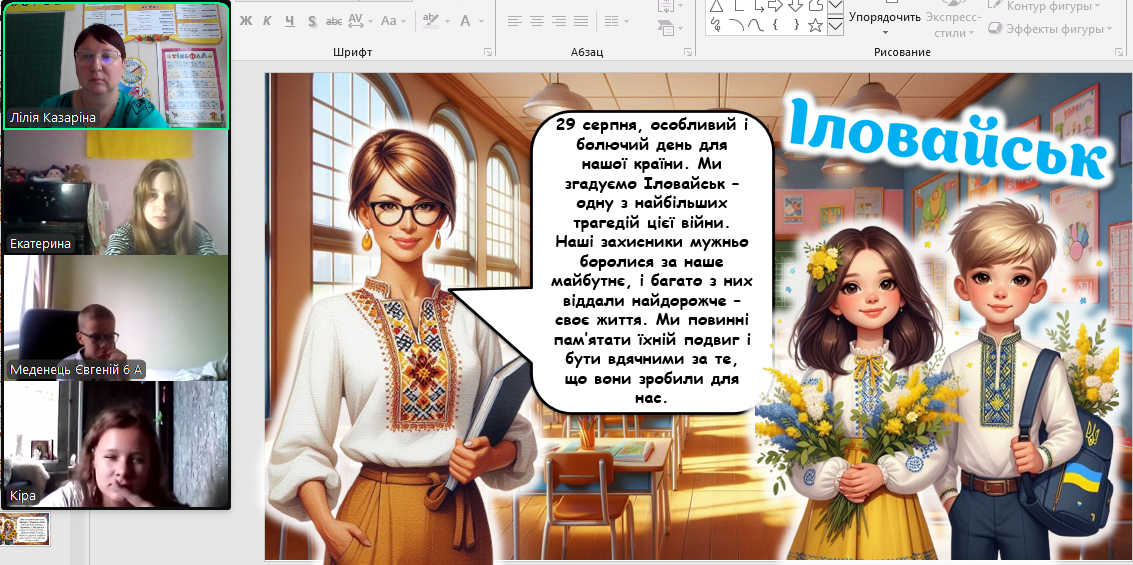
Task: Select the slide thumbnail in panel
Action: (25, 529)
